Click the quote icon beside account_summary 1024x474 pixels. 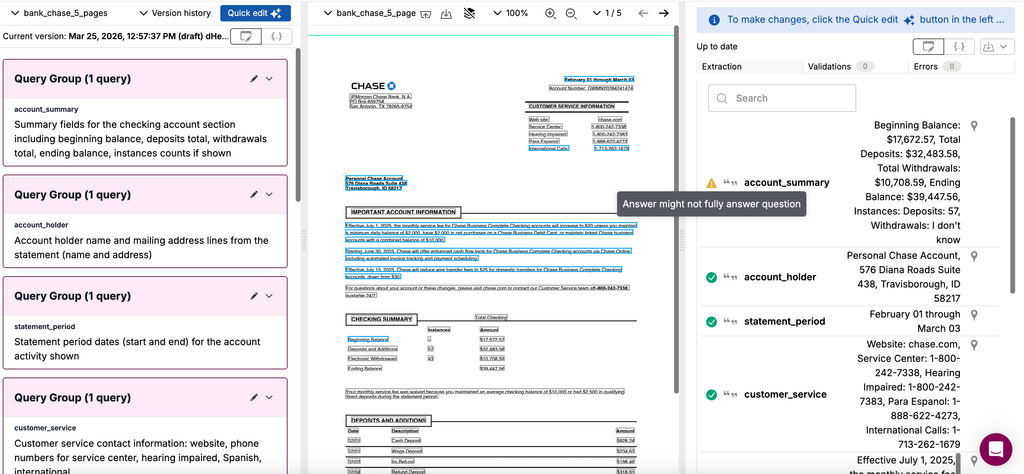[730, 183]
